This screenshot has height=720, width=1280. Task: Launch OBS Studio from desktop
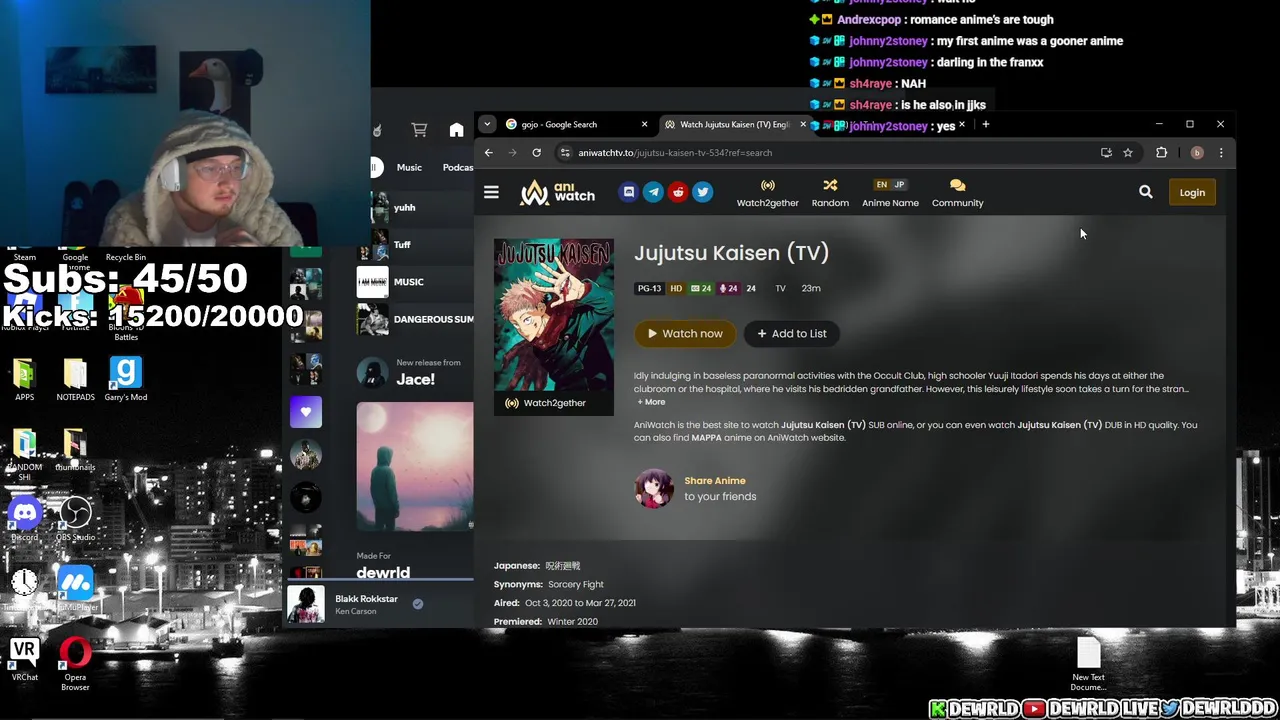click(x=75, y=520)
